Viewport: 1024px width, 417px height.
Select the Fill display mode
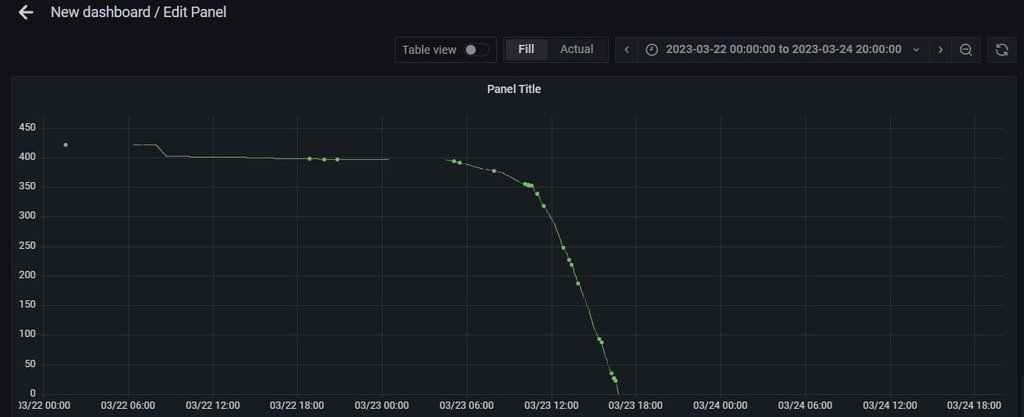[526, 49]
